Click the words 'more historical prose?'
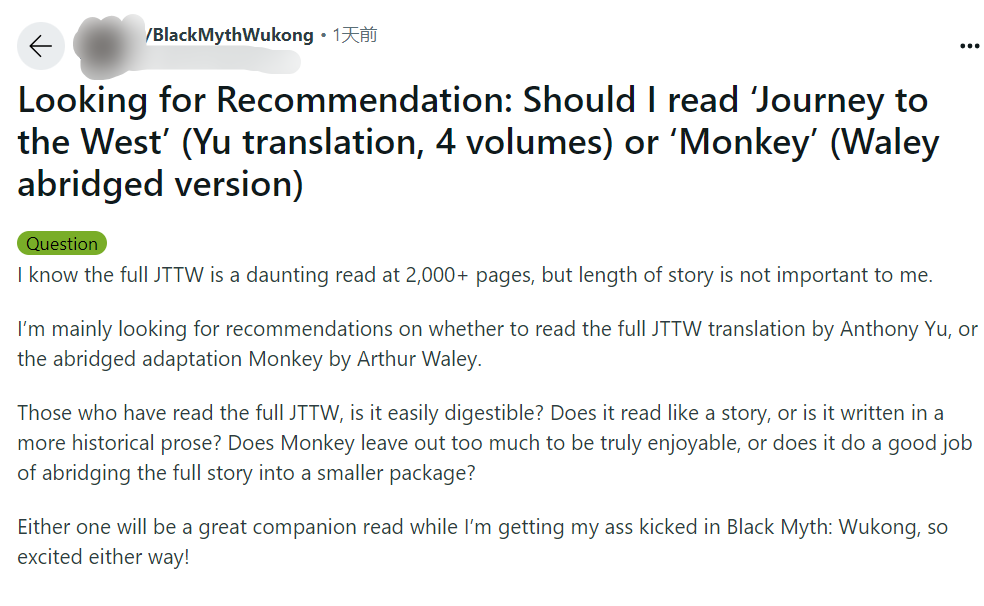984x606 pixels. click(119, 443)
